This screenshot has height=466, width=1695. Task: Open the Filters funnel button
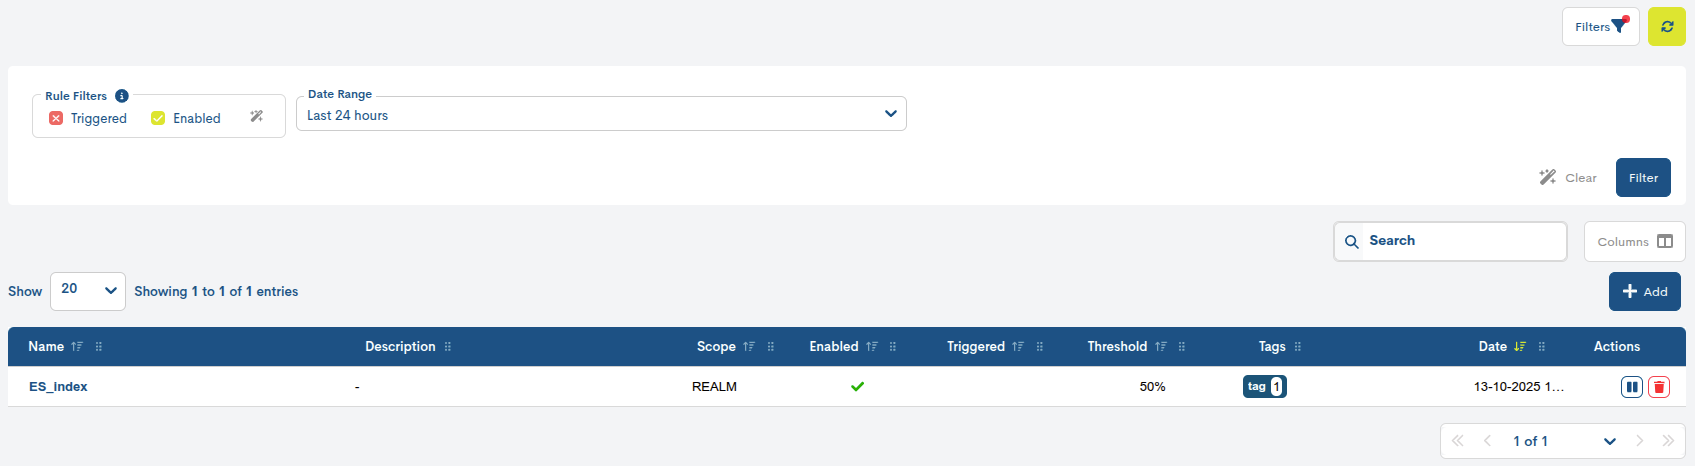[1600, 27]
